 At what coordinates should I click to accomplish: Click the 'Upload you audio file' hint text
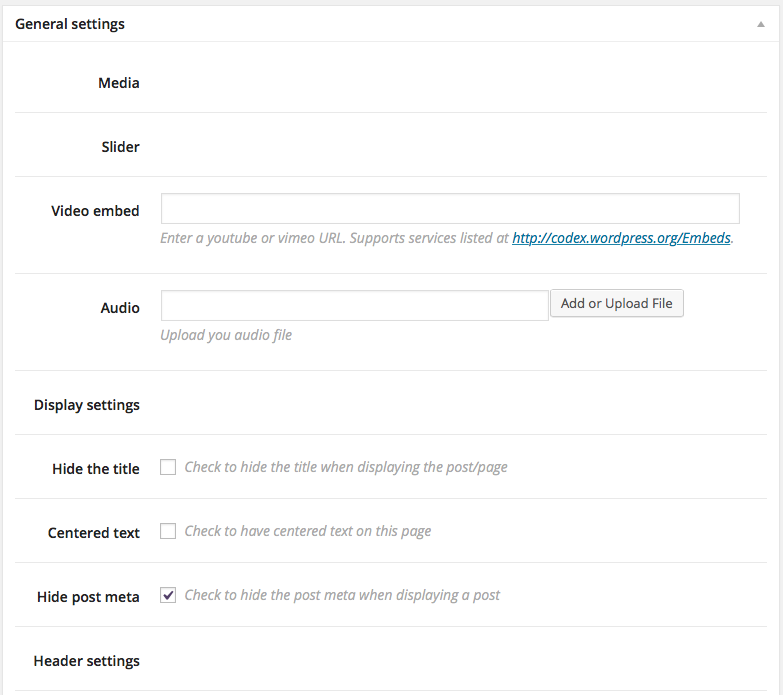point(226,335)
